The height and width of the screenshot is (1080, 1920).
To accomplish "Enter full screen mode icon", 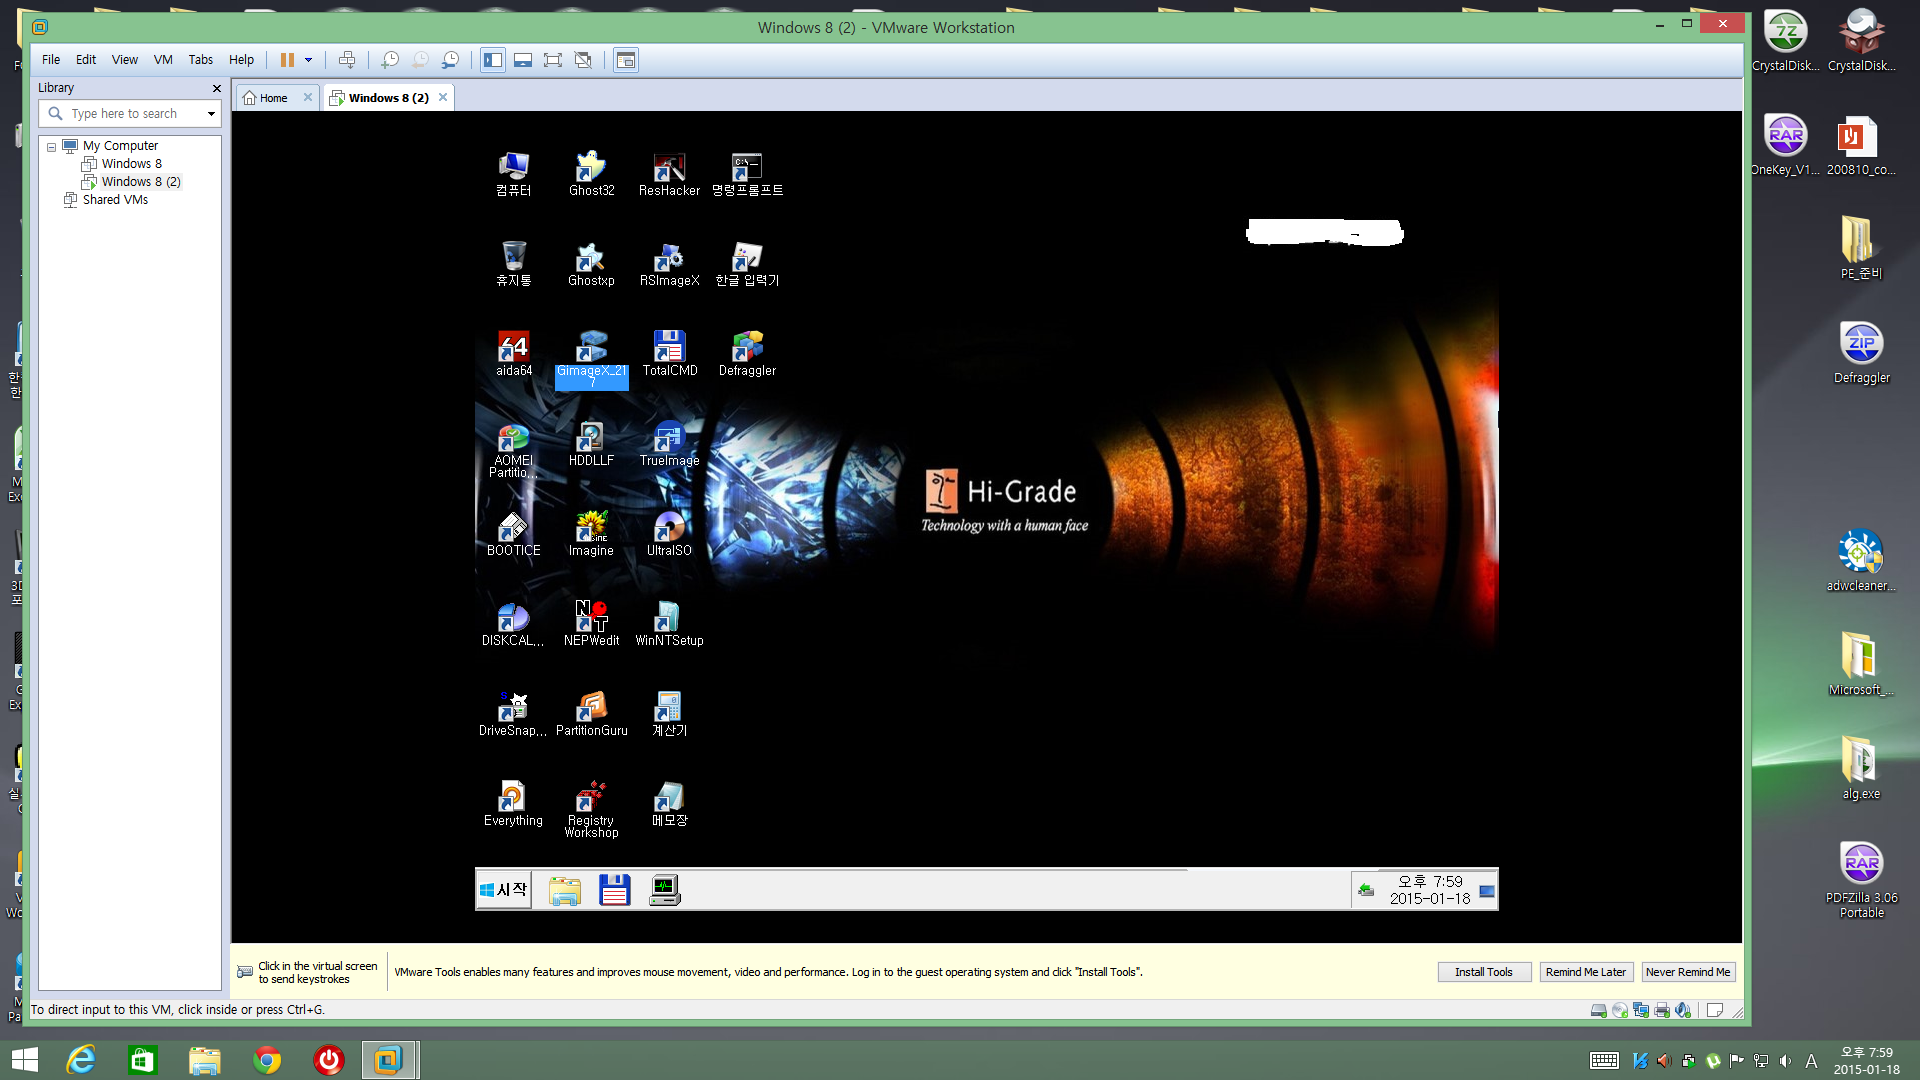I will [553, 60].
